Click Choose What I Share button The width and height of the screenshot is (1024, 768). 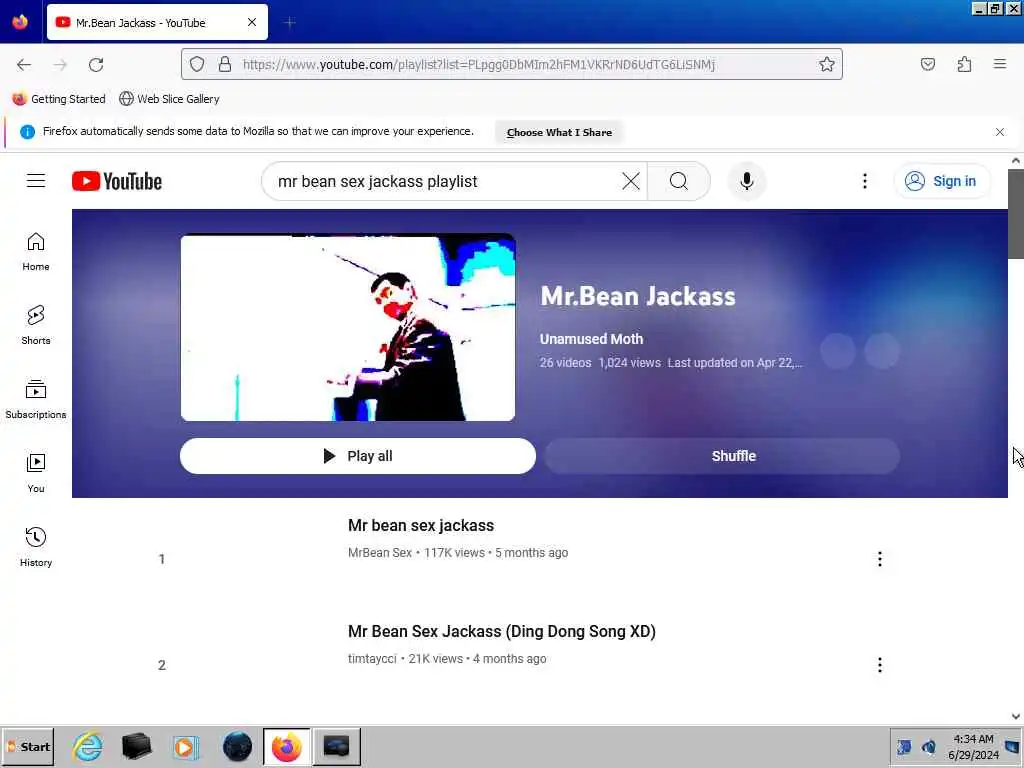point(559,133)
